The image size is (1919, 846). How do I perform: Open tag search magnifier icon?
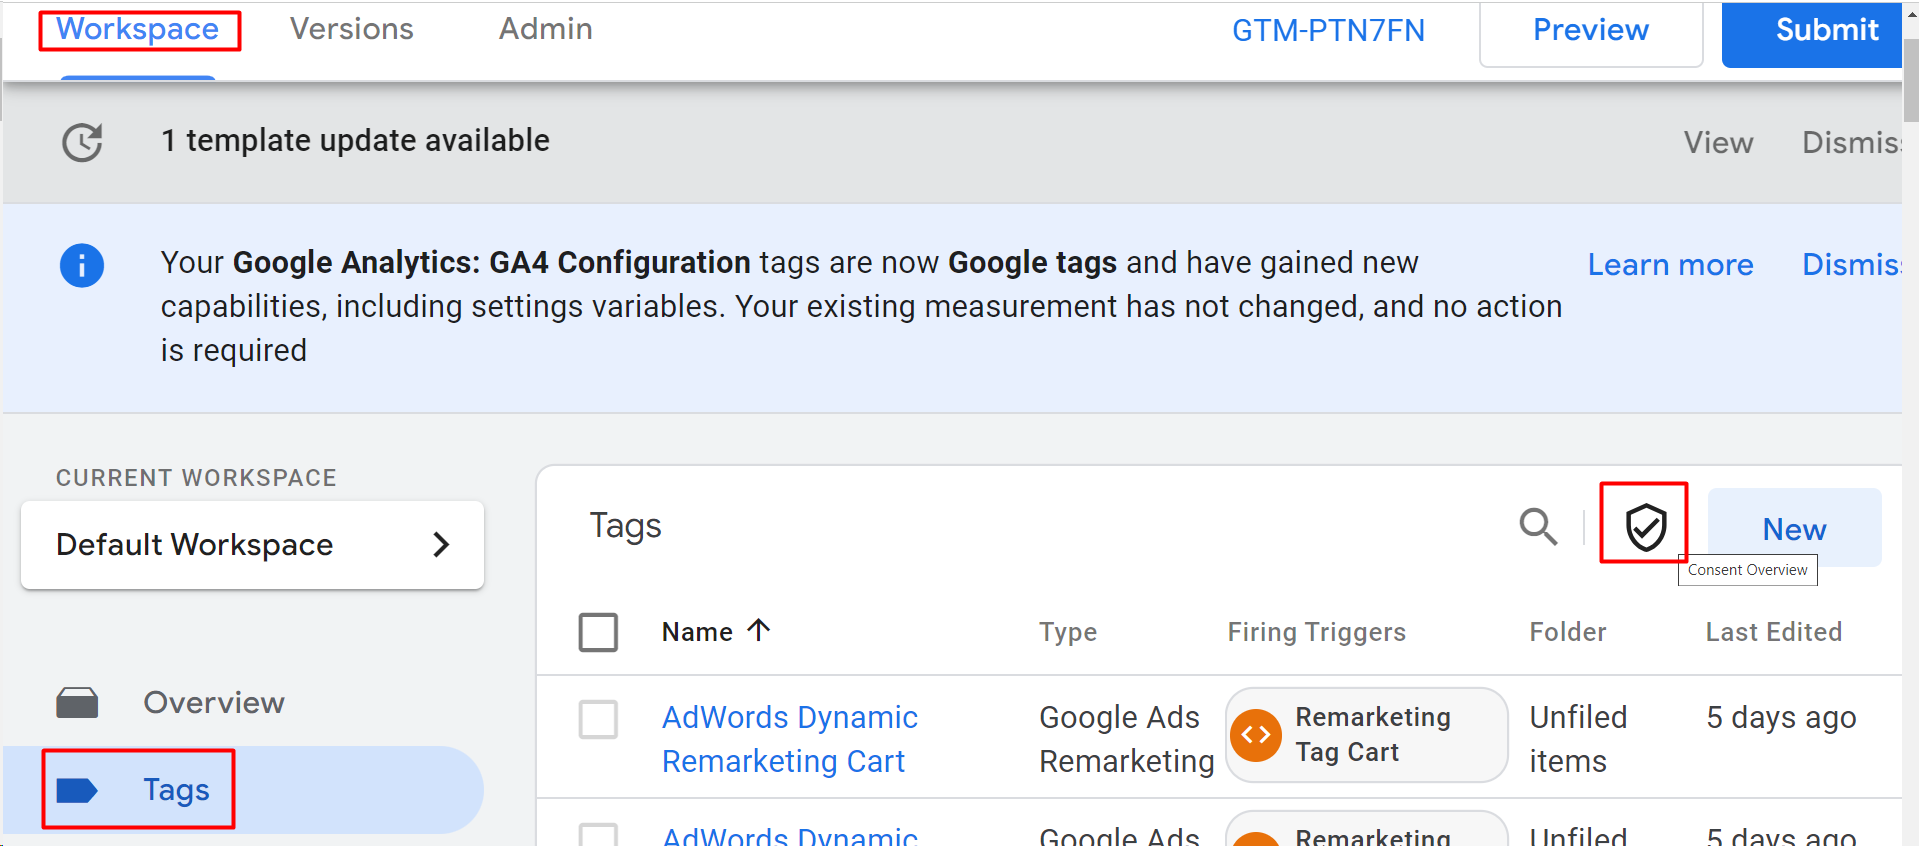(x=1538, y=526)
